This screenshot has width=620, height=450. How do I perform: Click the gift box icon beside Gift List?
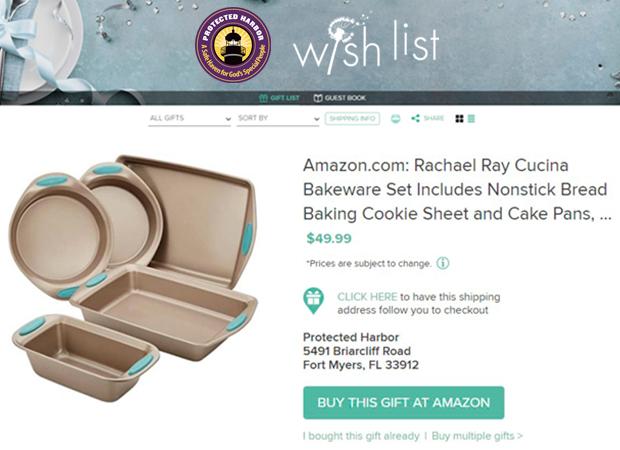[263, 98]
